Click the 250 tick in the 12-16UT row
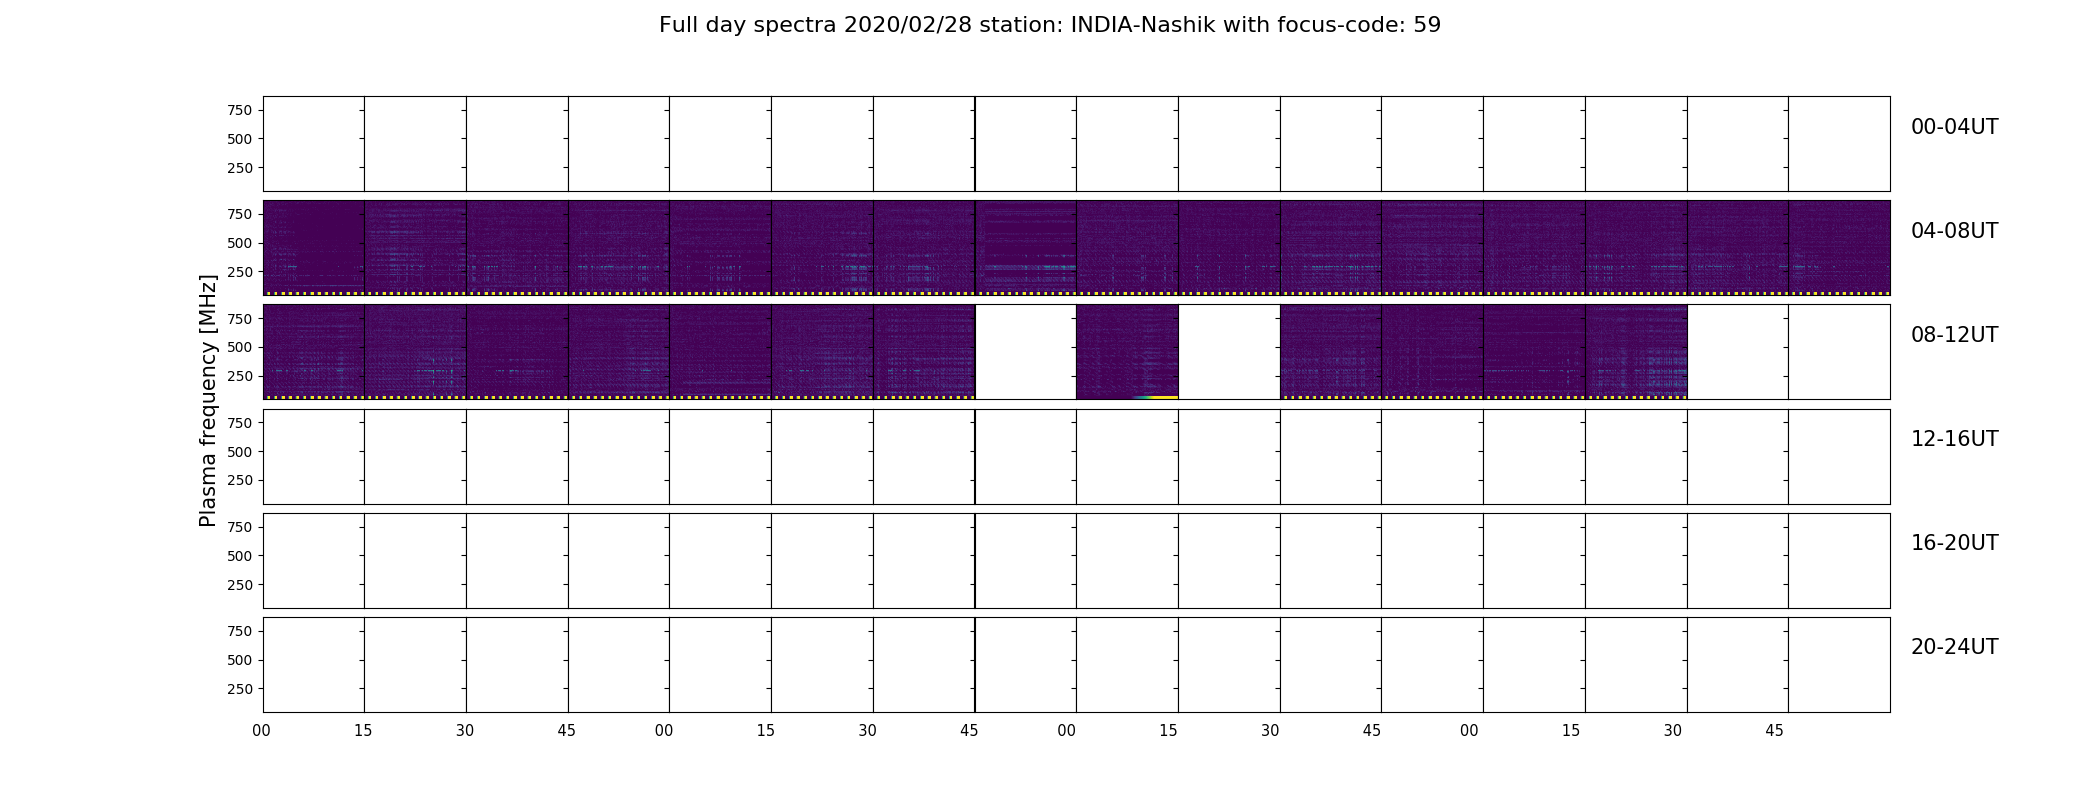This screenshot has width=2100, height=800. [x=240, y=481]
